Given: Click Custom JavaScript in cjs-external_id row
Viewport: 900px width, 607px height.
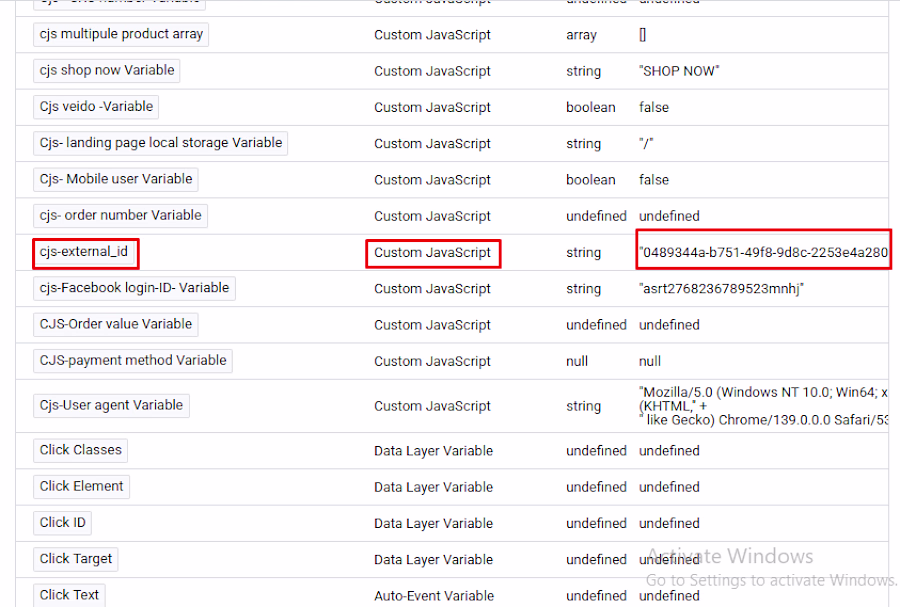Looking at the screenshot, I should (x=432, y=252).
